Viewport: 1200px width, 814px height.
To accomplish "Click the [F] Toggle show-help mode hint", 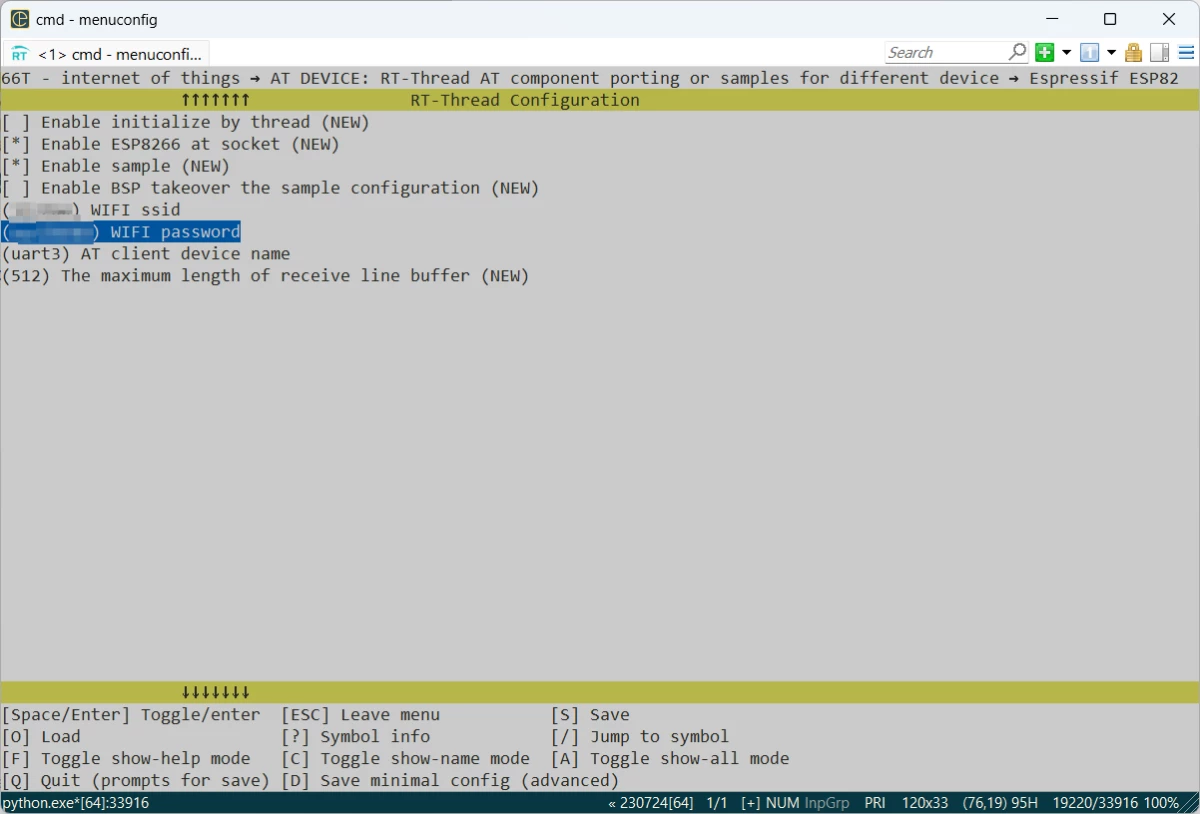I will coord(126,759).
